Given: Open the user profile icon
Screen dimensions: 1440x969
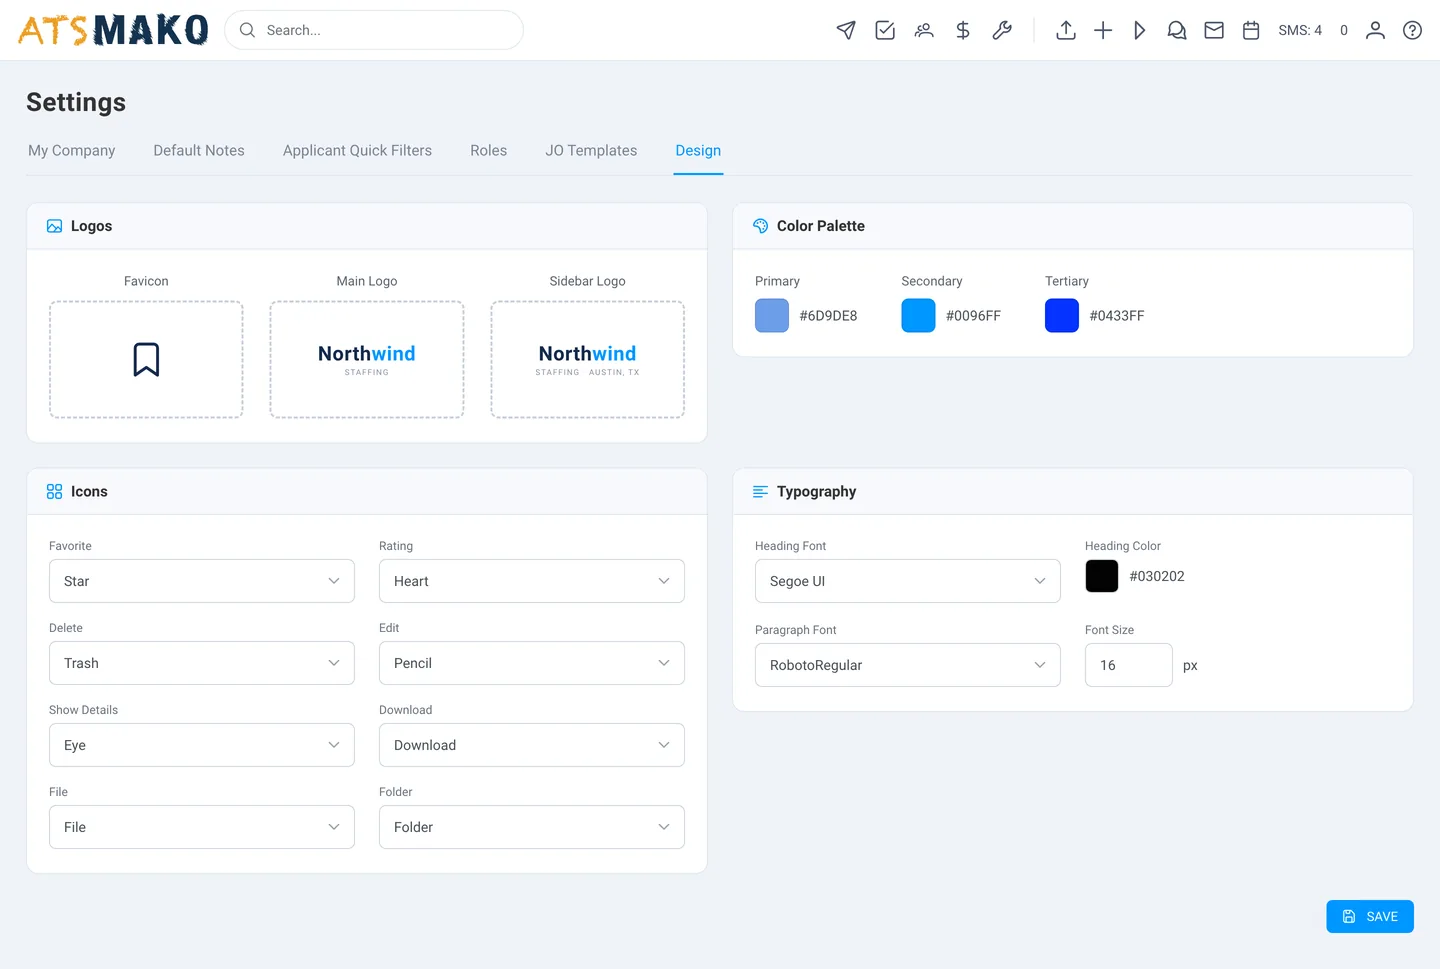Looking at the screenshot, I should pyautogui.click(x=1376, y=30).
